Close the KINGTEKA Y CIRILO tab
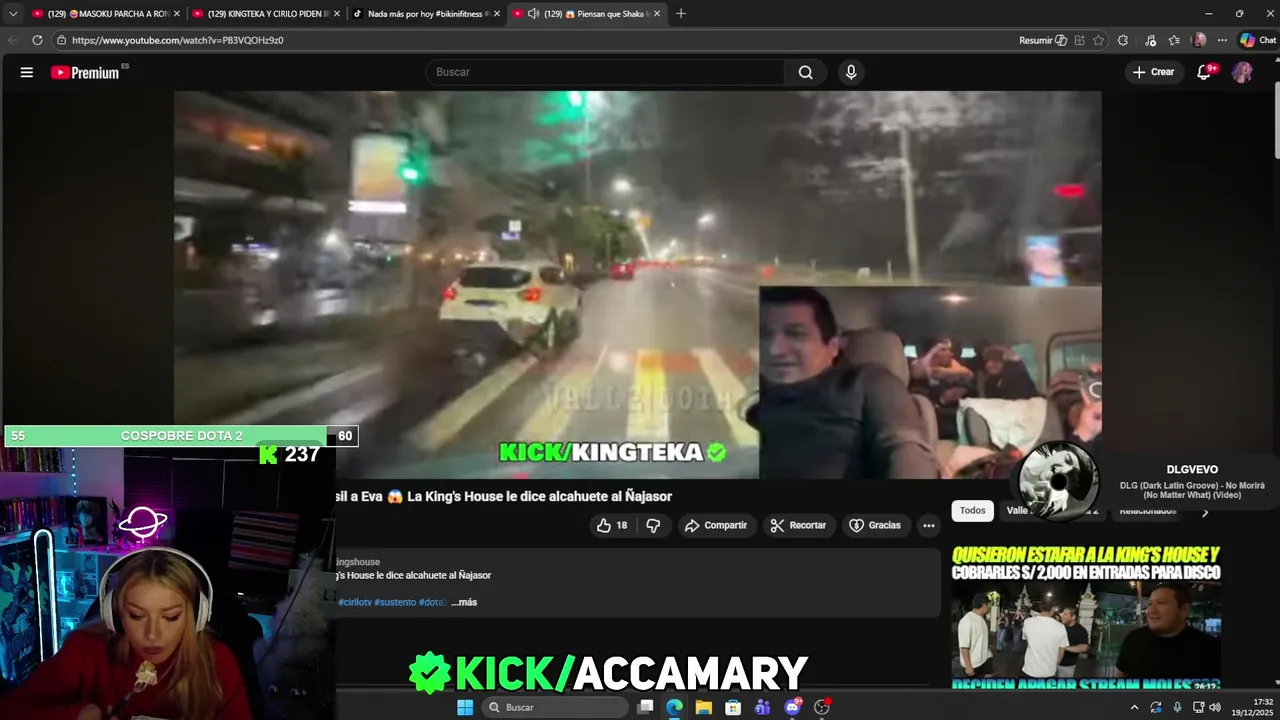The width and height of the screenshot is (1280, 720). (x=336, y=14)
